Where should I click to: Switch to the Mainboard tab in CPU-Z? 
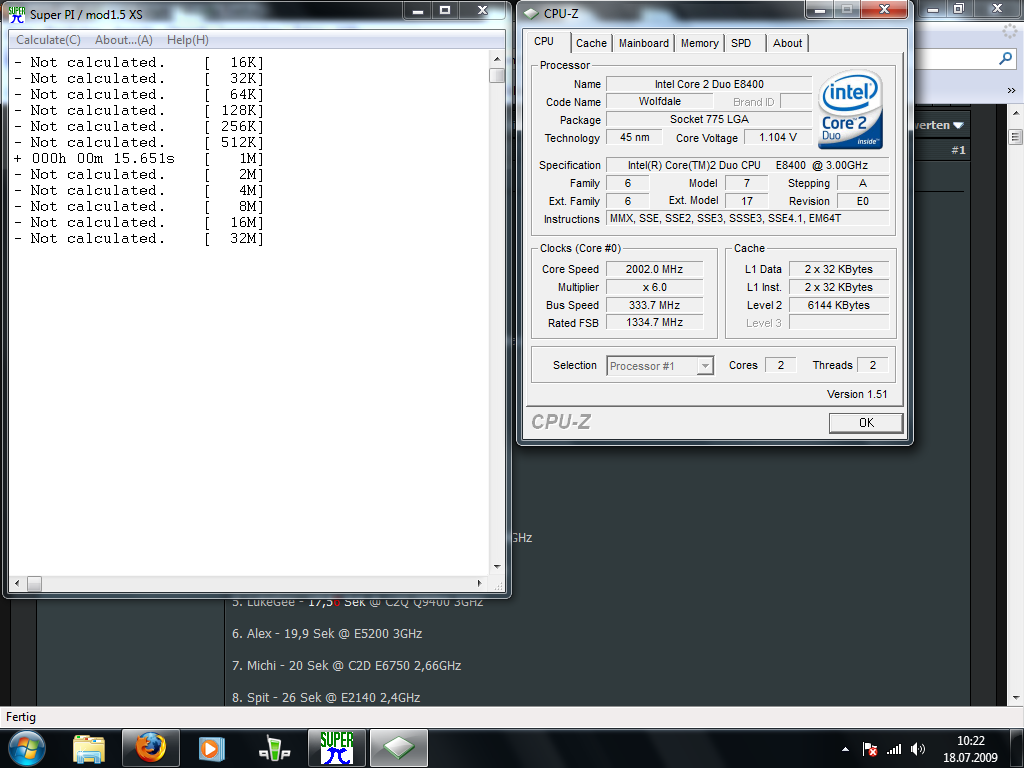point(643,43)
